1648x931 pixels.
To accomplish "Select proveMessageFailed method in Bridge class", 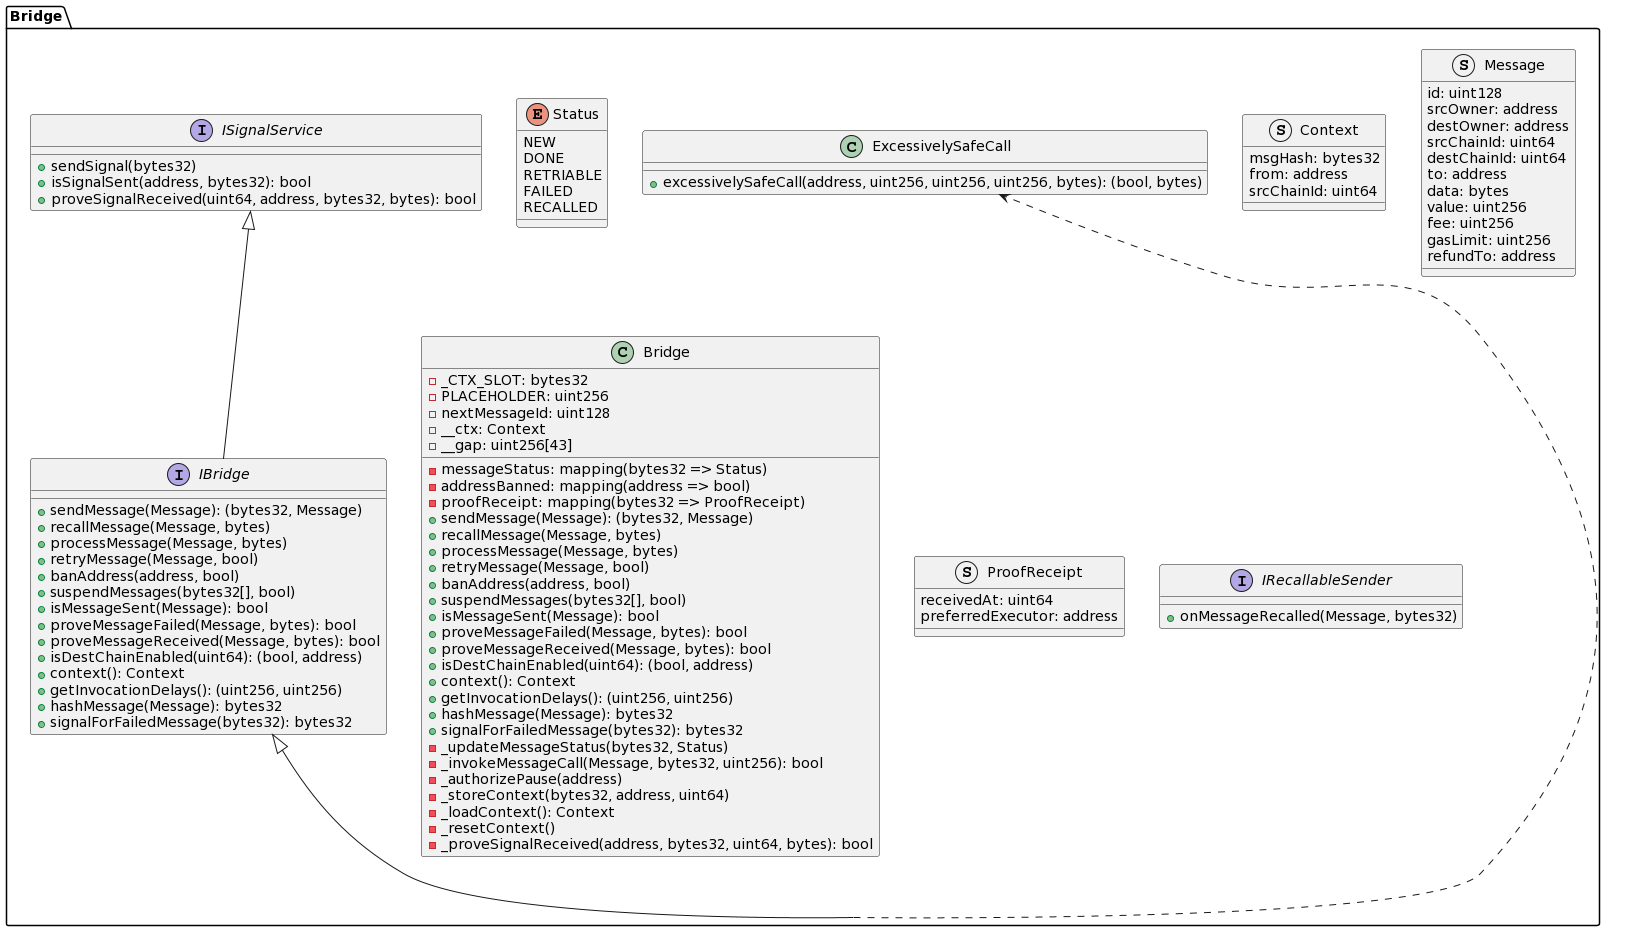I will pos(593,633).
